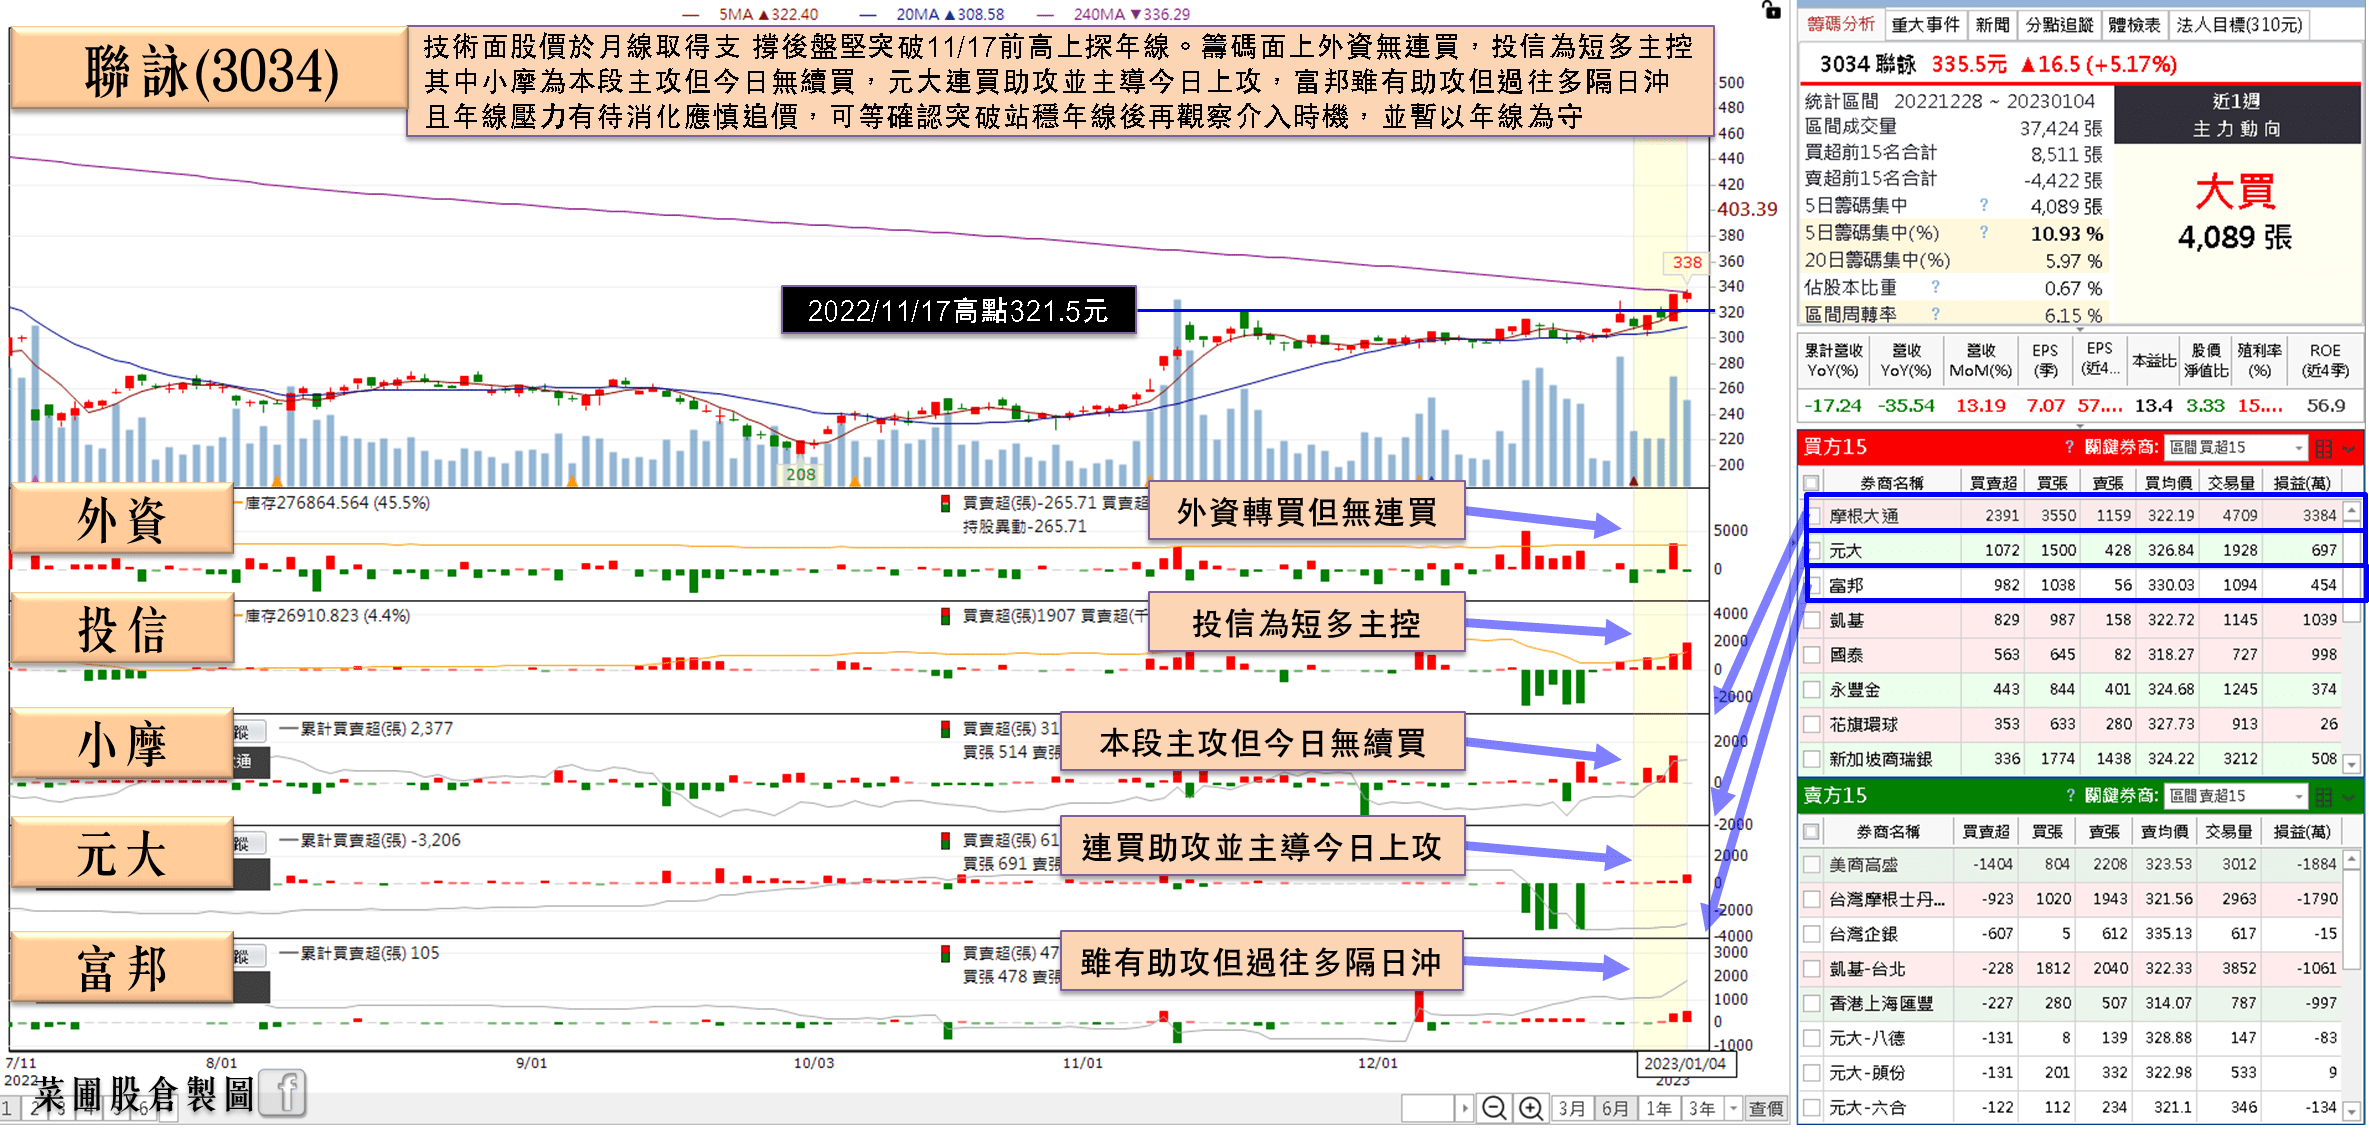Collapse the 賣方15 panel with its chevron
The height and width of the screenshot is (1147, 2369).
(2349, 797)
